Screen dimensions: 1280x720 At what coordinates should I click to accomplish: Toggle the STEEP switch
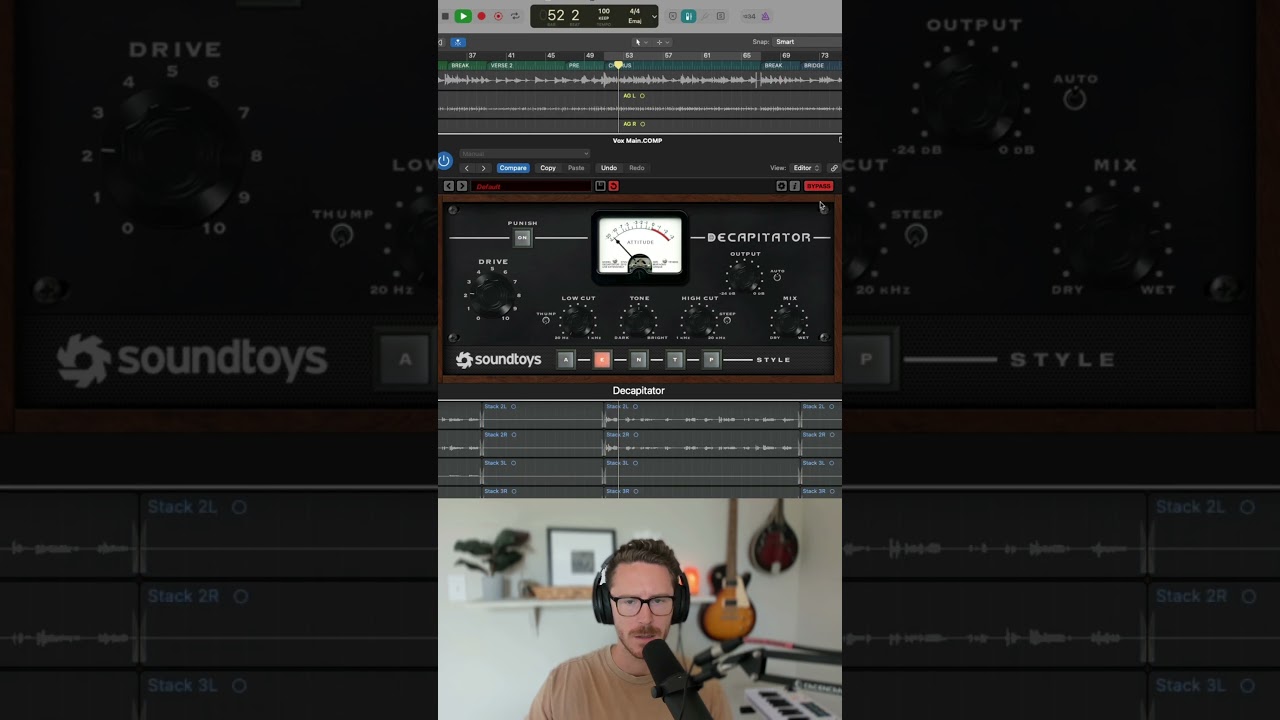point(727,320)
